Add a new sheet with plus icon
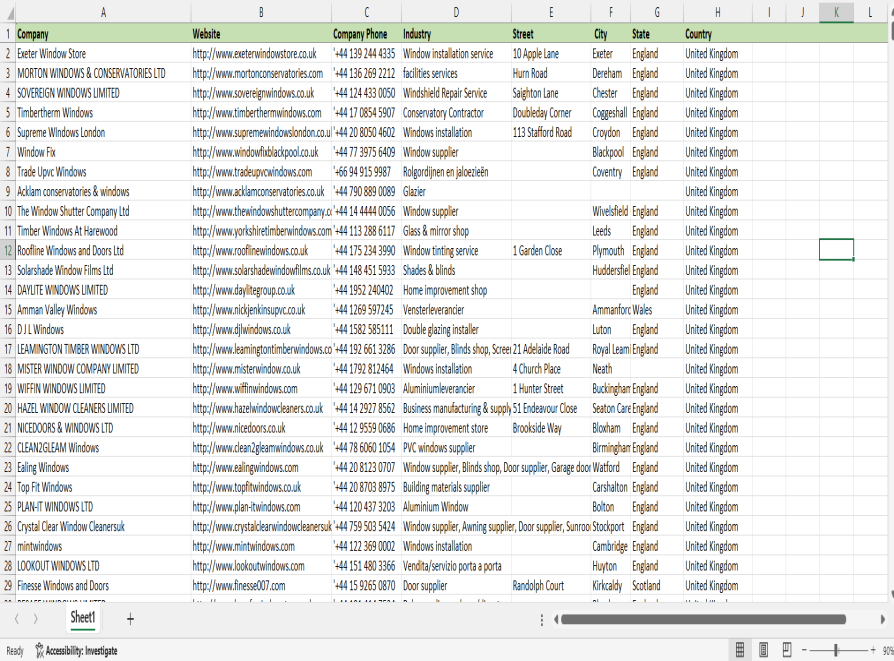Screen dimensions: 894x661 [x=130, y=619]
